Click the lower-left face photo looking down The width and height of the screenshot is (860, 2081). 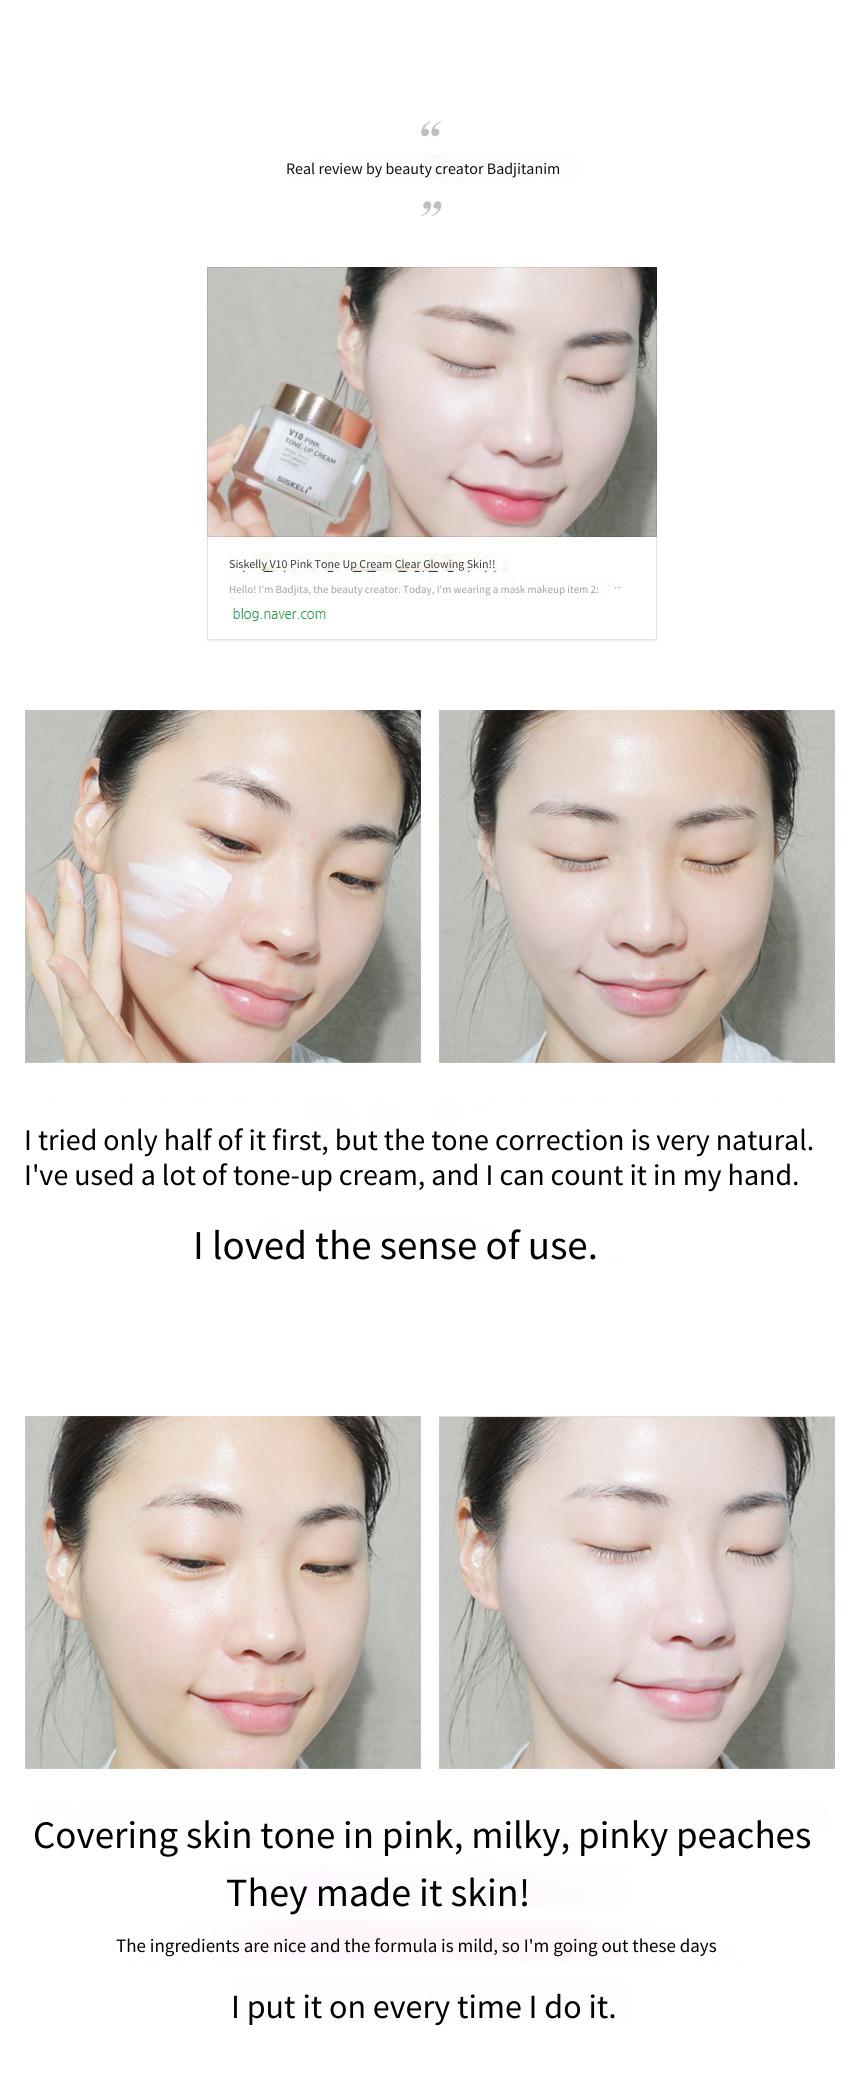tap(223, 1592)
